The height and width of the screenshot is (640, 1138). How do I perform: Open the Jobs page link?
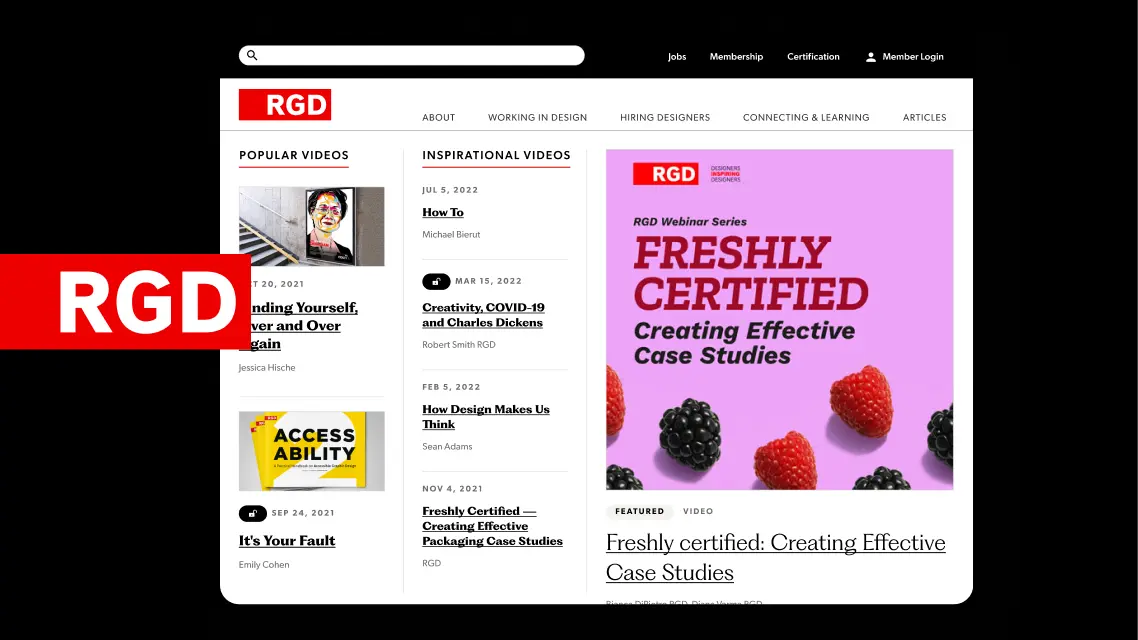tap(677, 56)
